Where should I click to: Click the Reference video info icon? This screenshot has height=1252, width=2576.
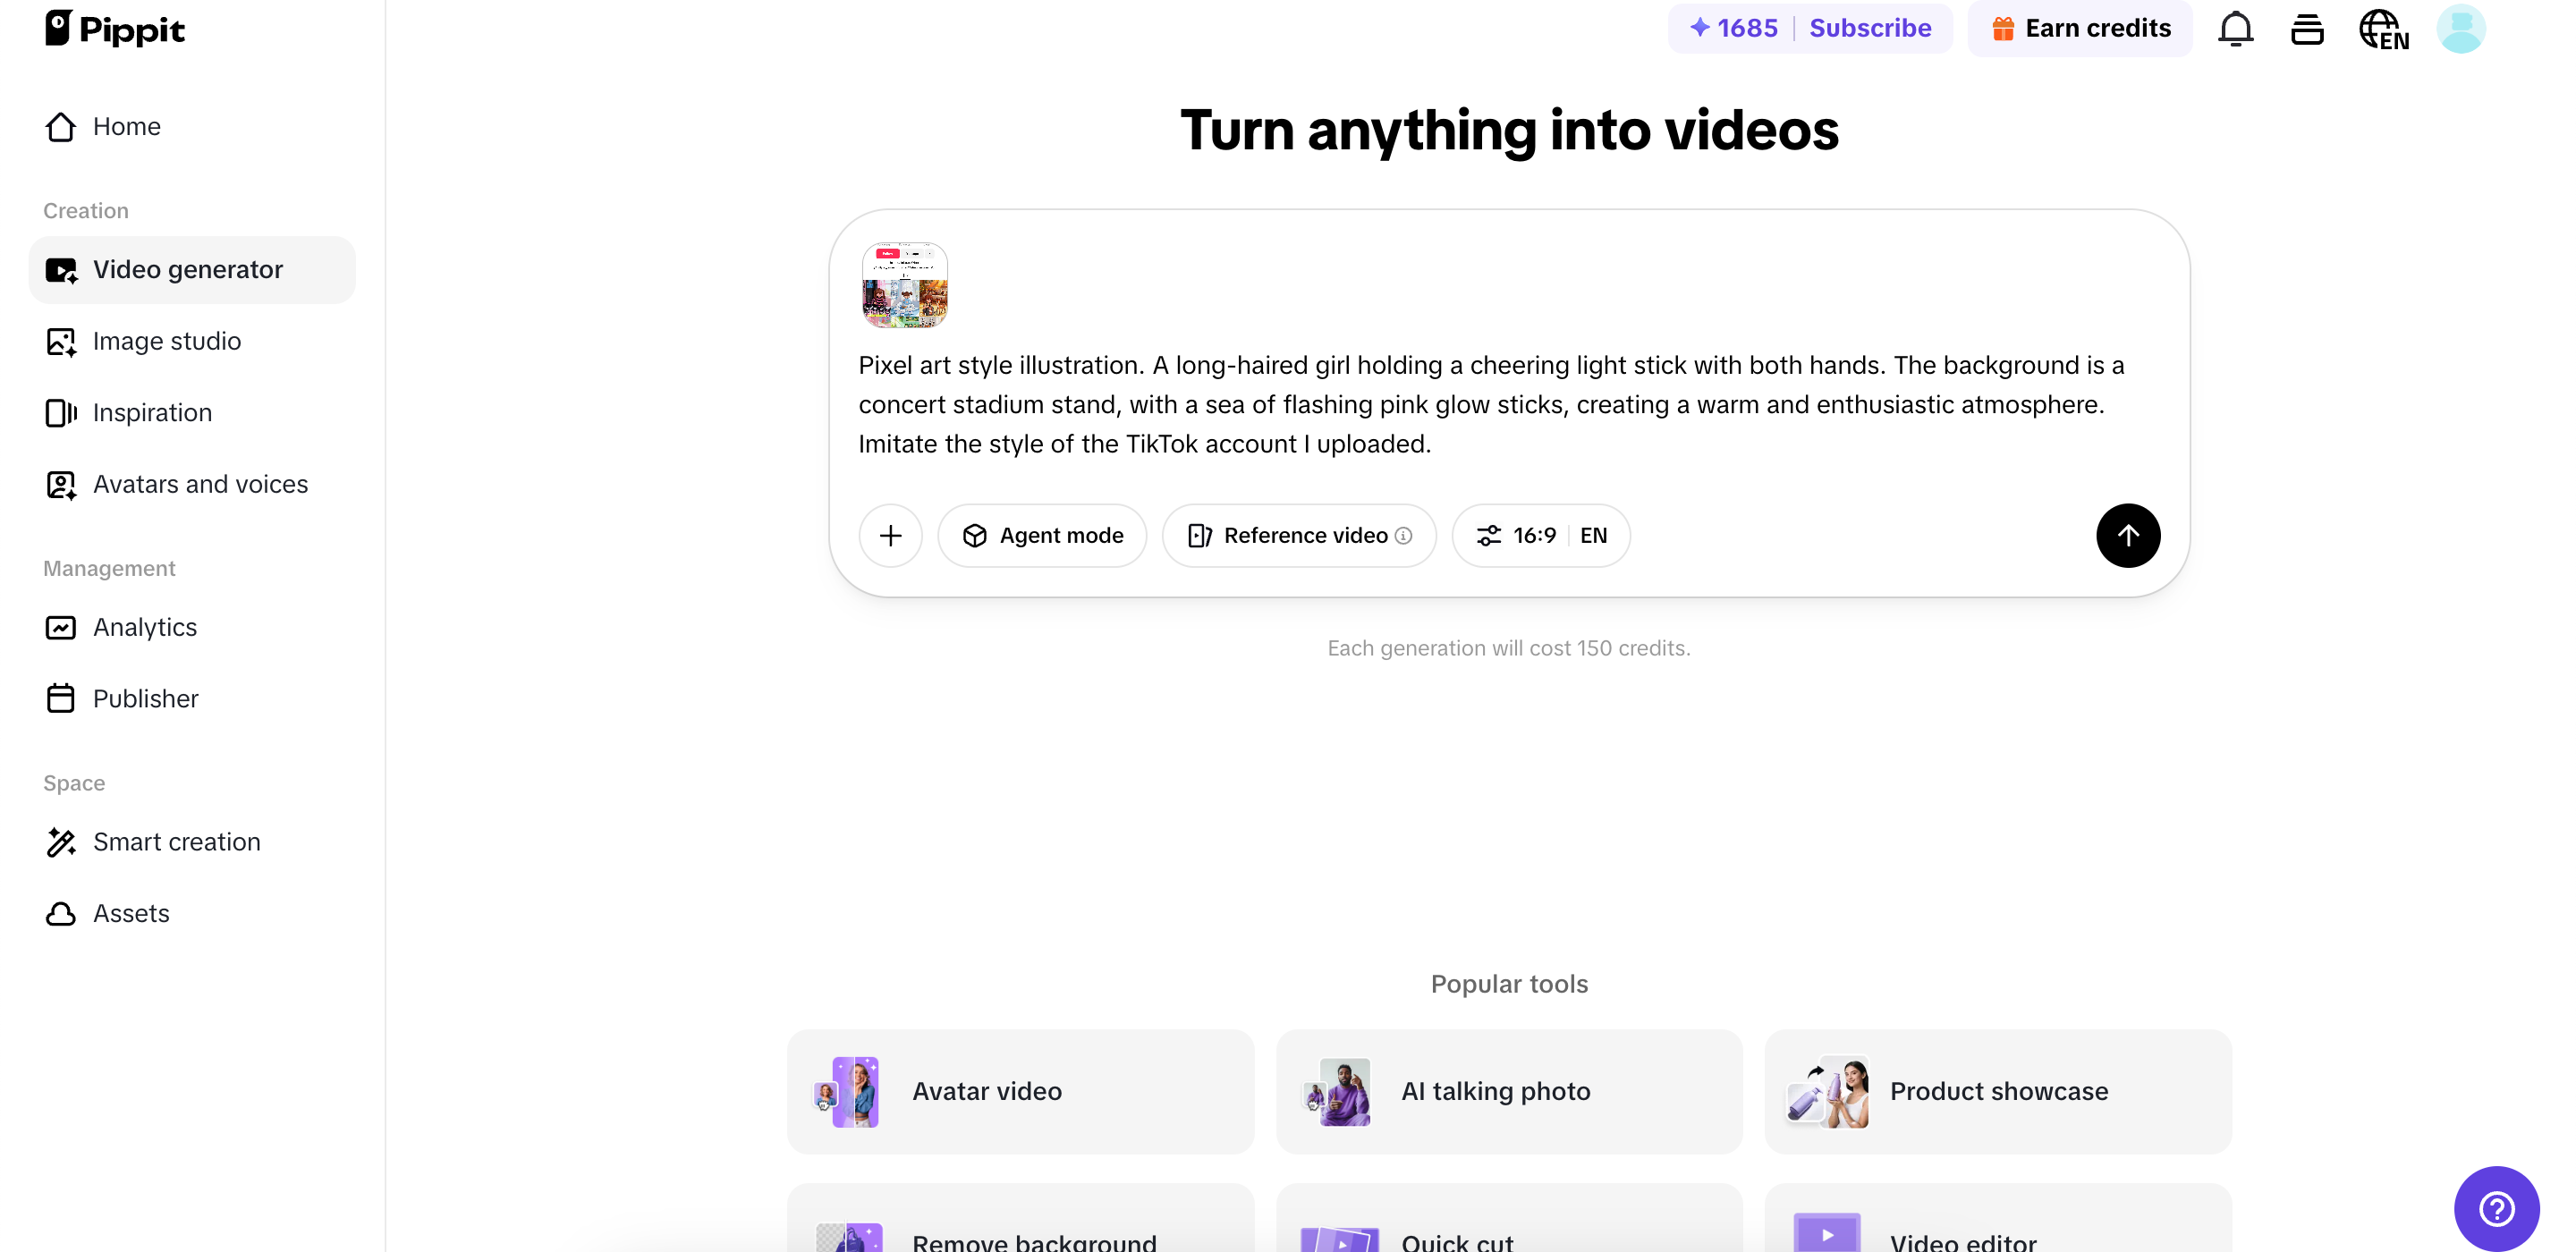(x=1404, y=536)
